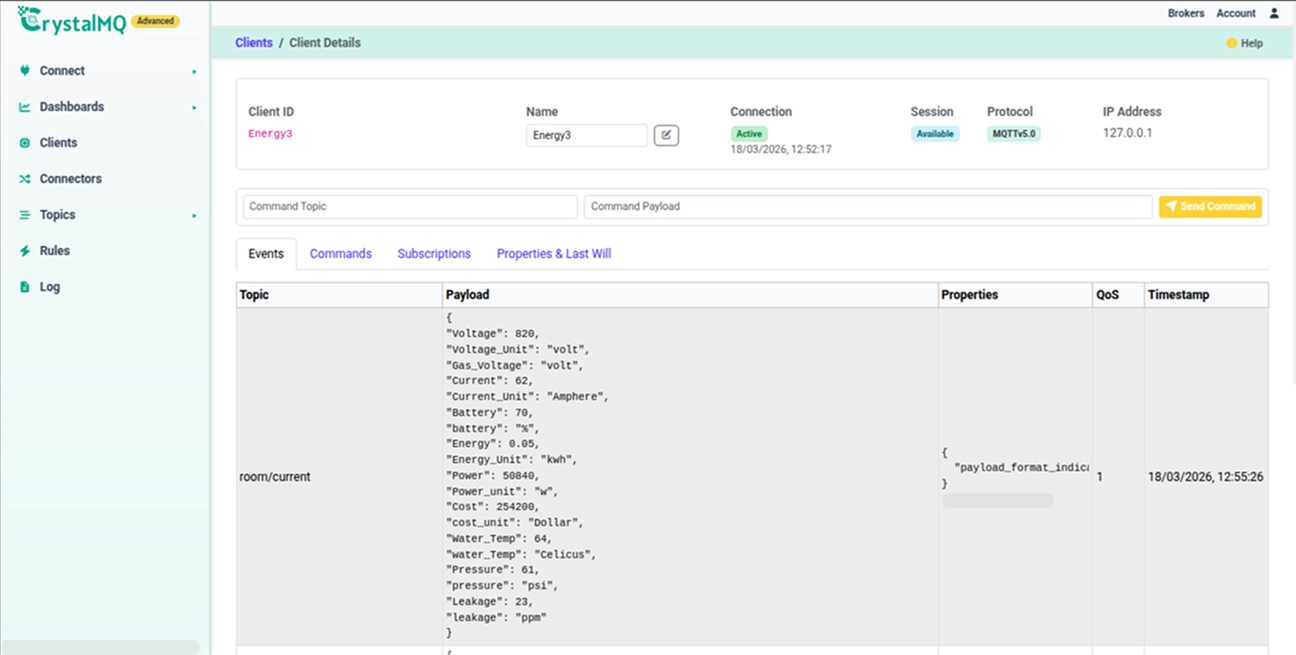Switch to the Subscriptions tab
Image resolution: width=1296 pixels, height=655 pixels.
pyautogui.click(x=434, y=254)
